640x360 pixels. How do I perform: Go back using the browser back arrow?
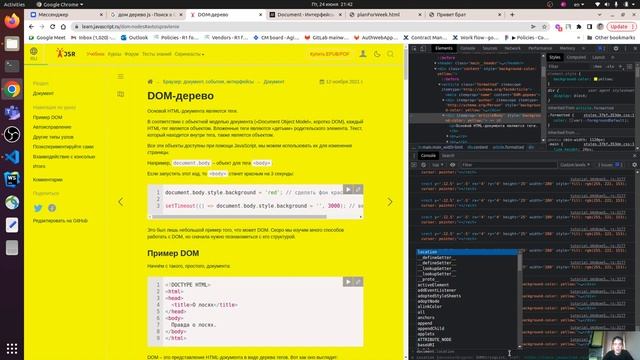point(31,27)
